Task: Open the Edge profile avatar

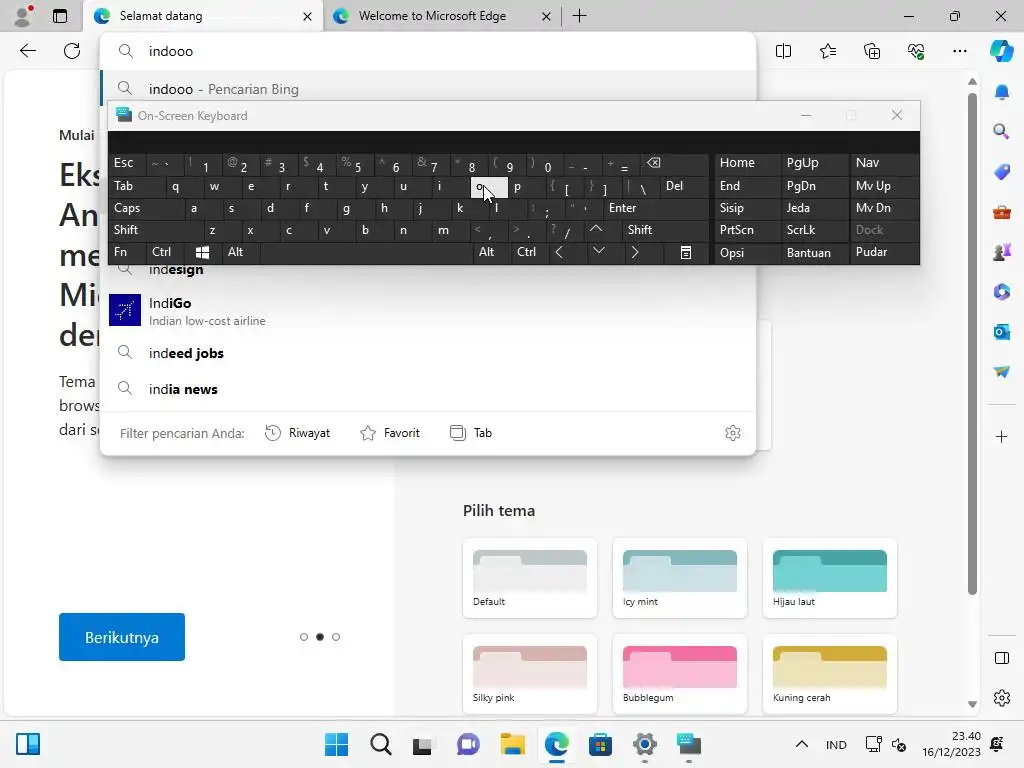Action: point(24,16)
